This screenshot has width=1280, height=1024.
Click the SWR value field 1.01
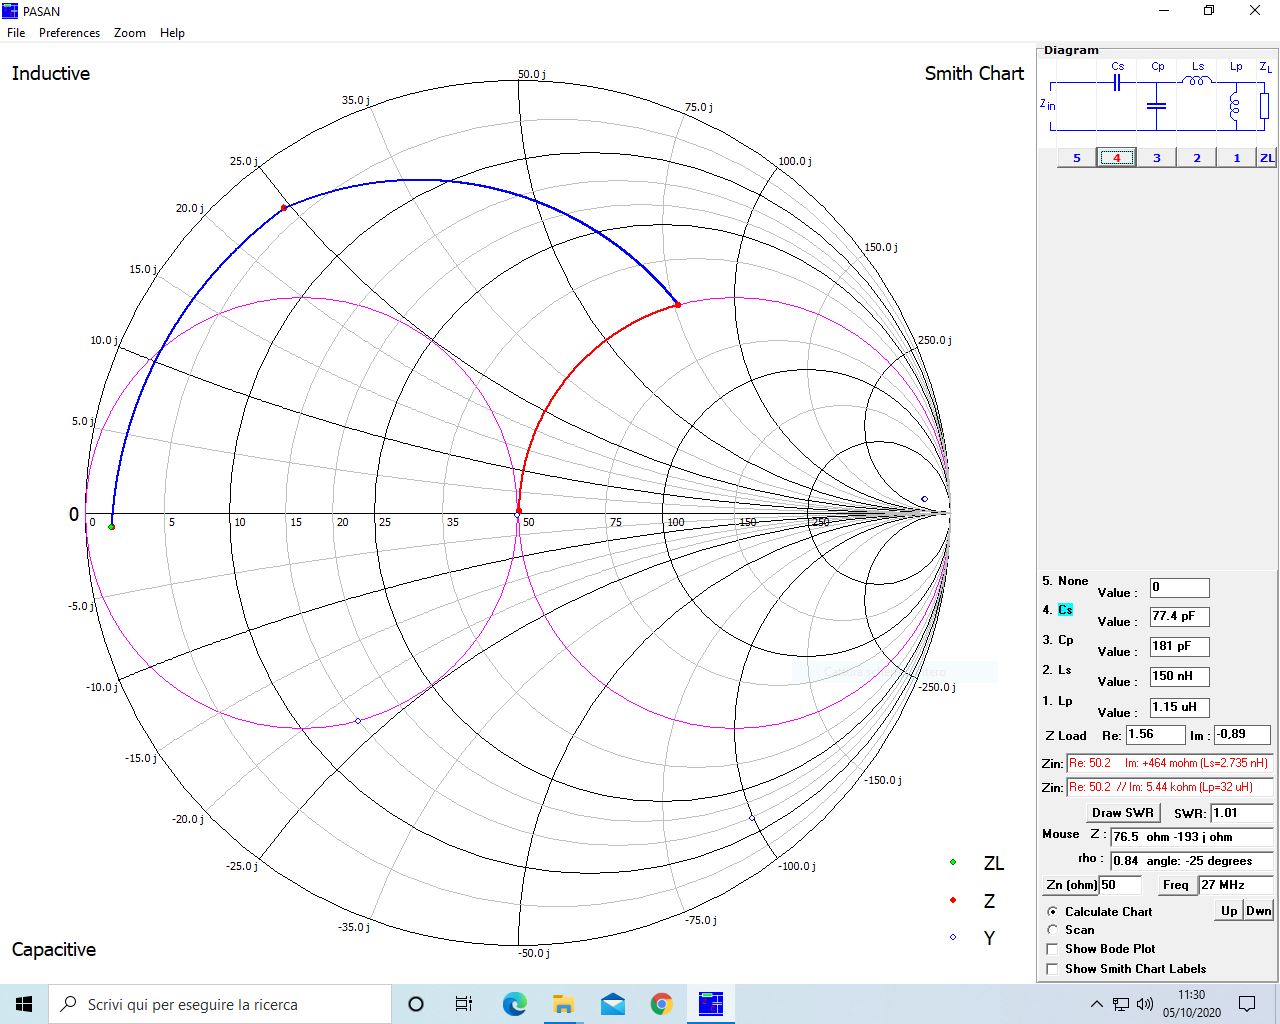[1241, 813]
